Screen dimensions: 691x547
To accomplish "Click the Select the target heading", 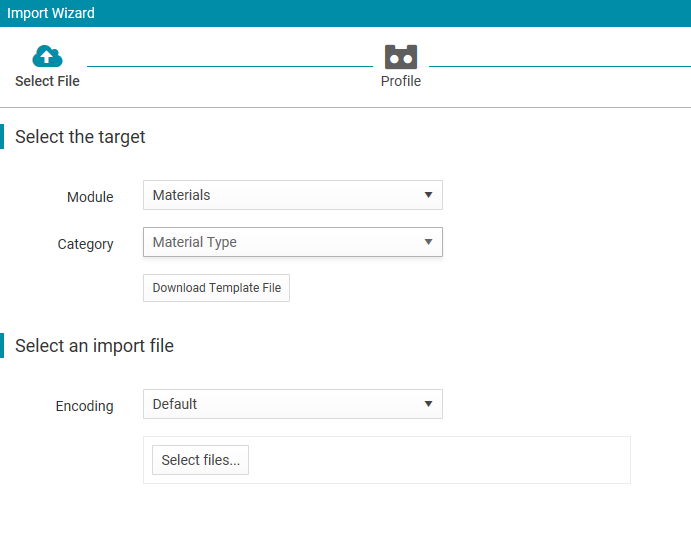I will point(80,137).
